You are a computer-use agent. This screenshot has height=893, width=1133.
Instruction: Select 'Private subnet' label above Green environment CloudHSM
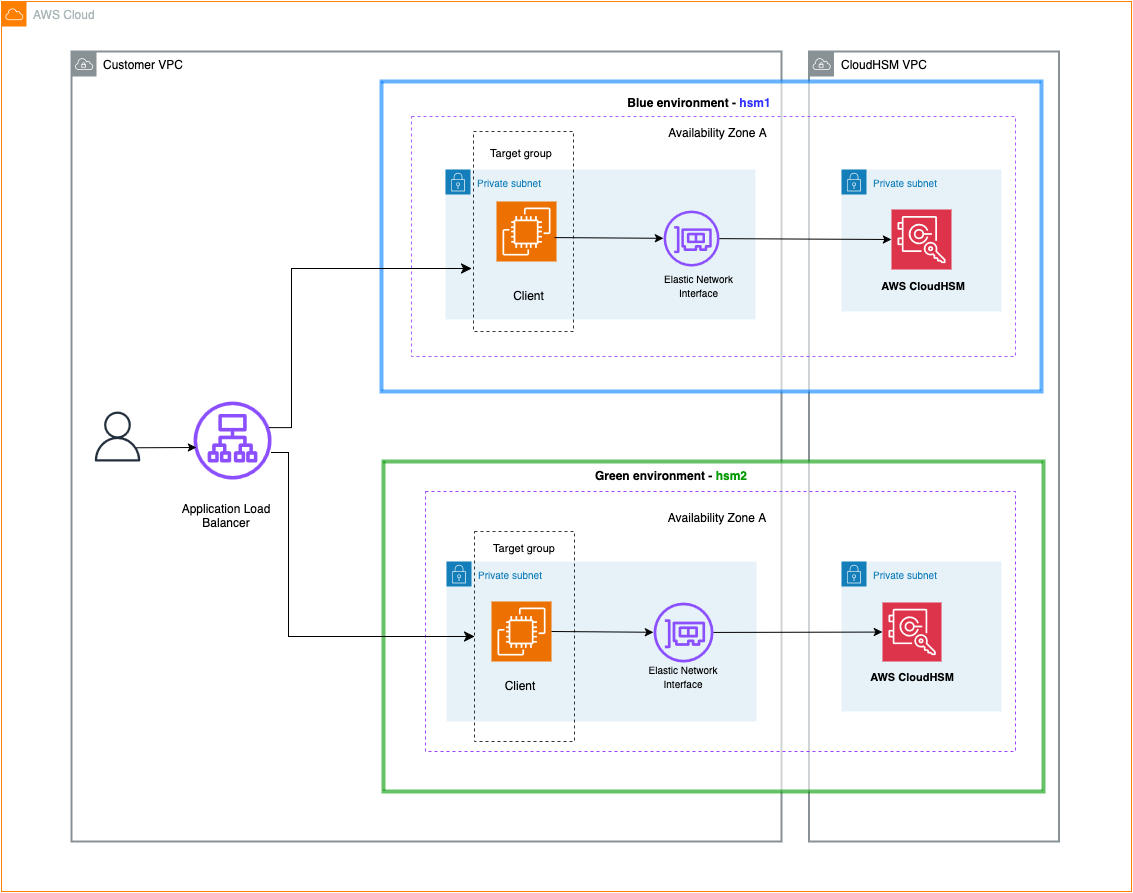pos(905,576)
